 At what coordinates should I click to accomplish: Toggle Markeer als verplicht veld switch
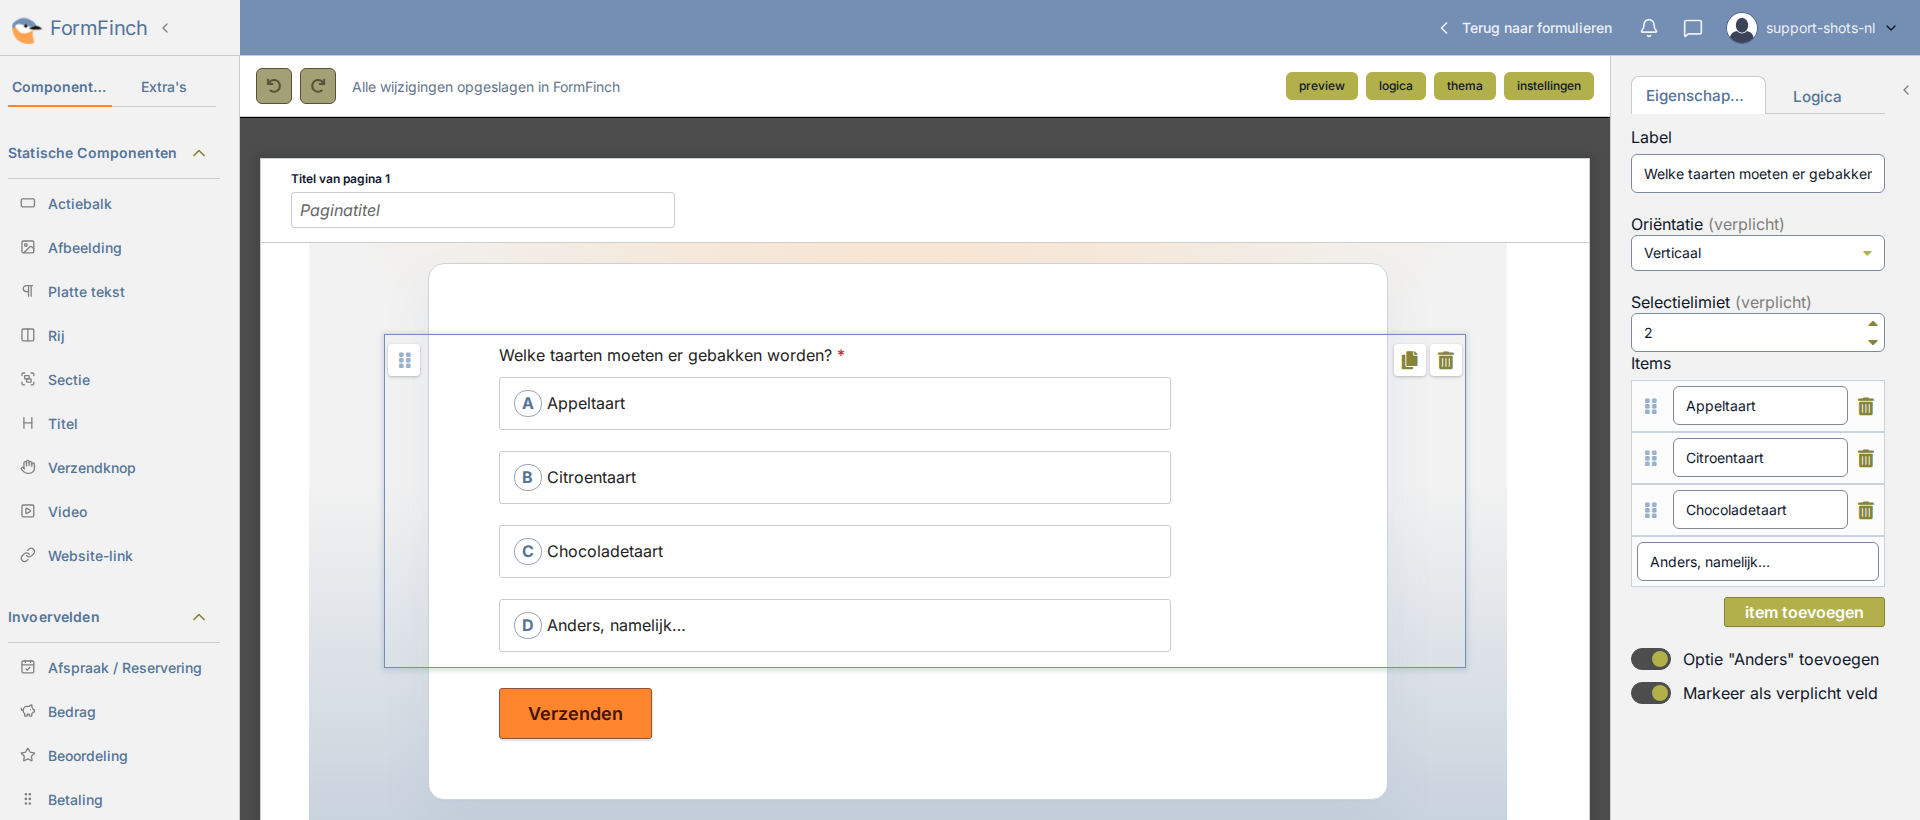click(x=1651, y=693)
